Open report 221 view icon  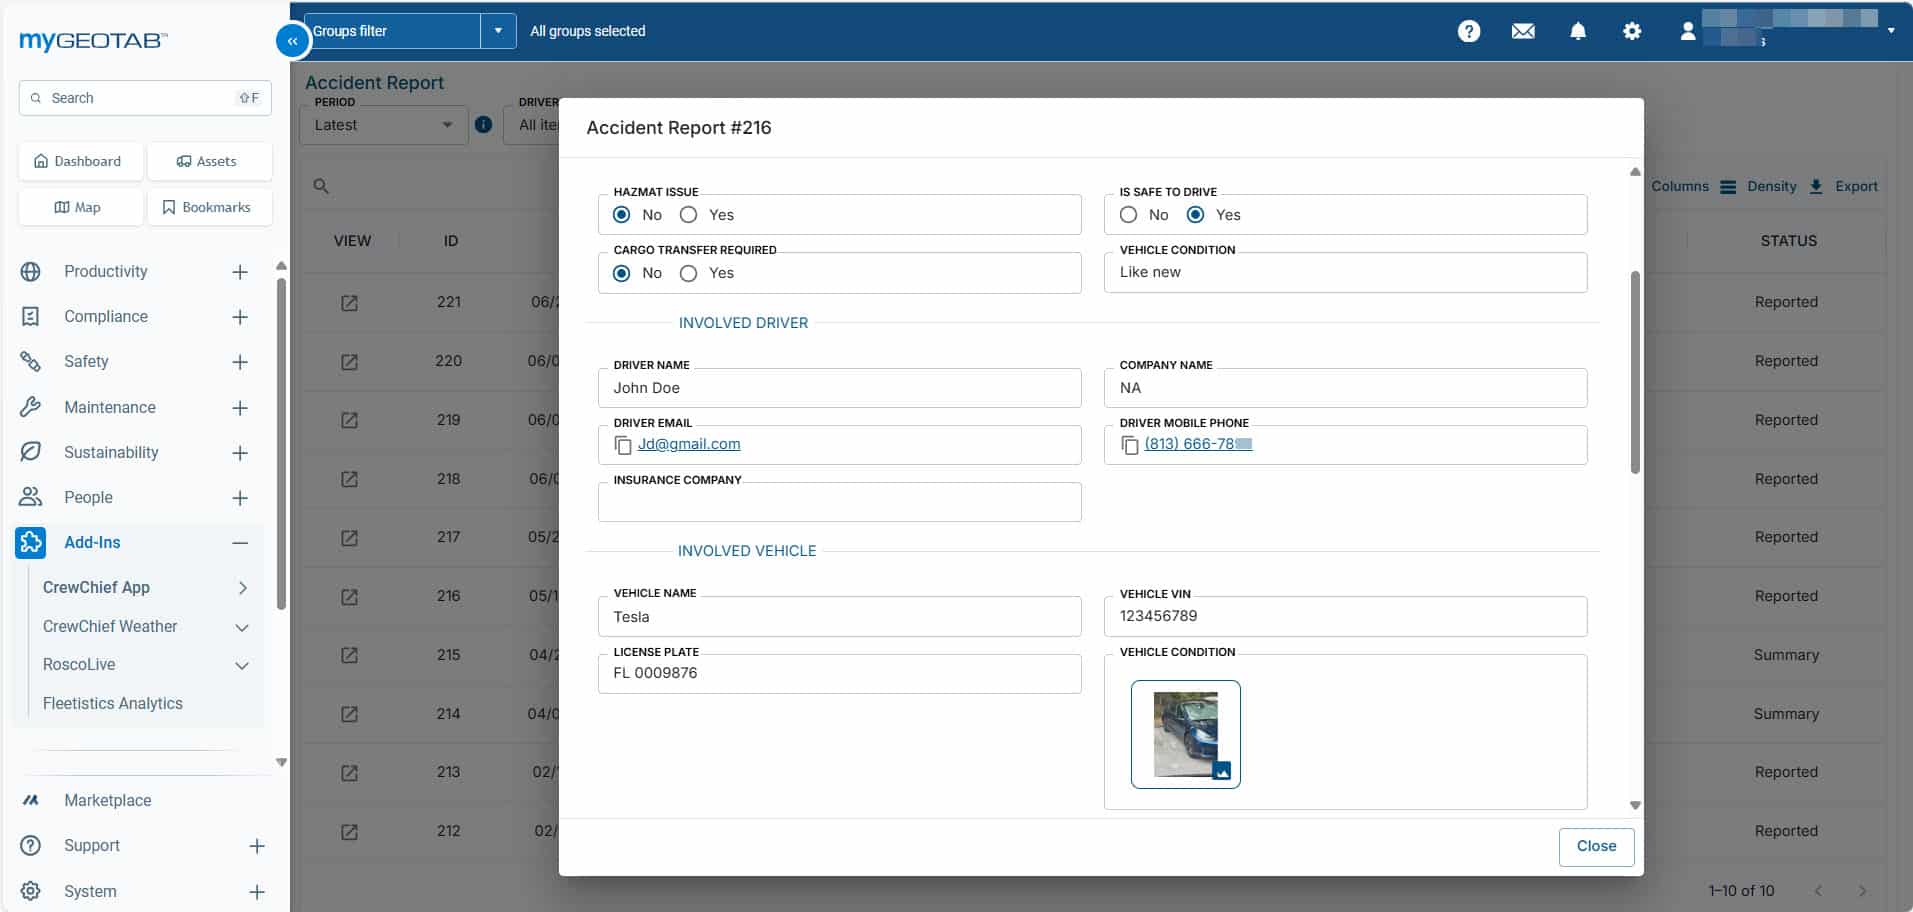349,303
